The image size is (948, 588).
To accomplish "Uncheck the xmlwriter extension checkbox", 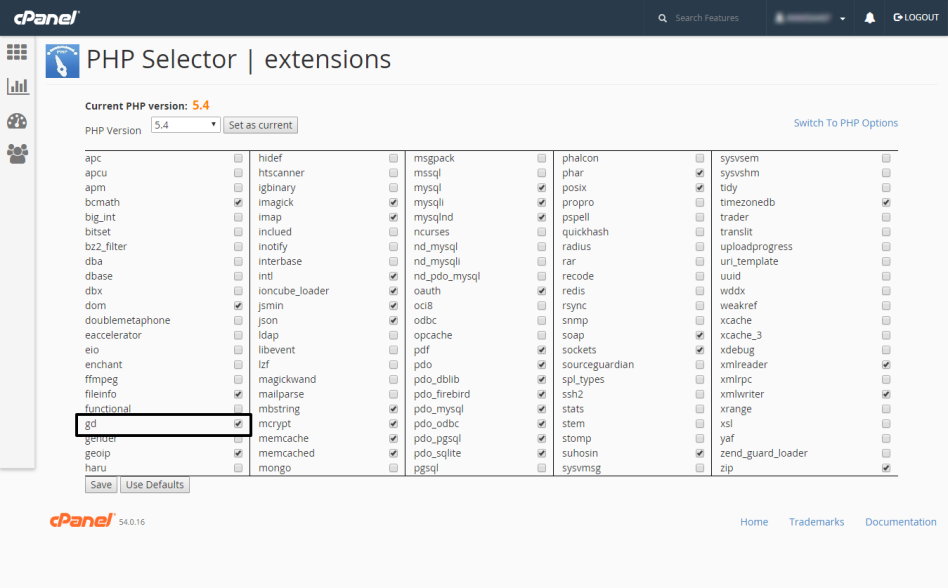I will tap(886, 394).
